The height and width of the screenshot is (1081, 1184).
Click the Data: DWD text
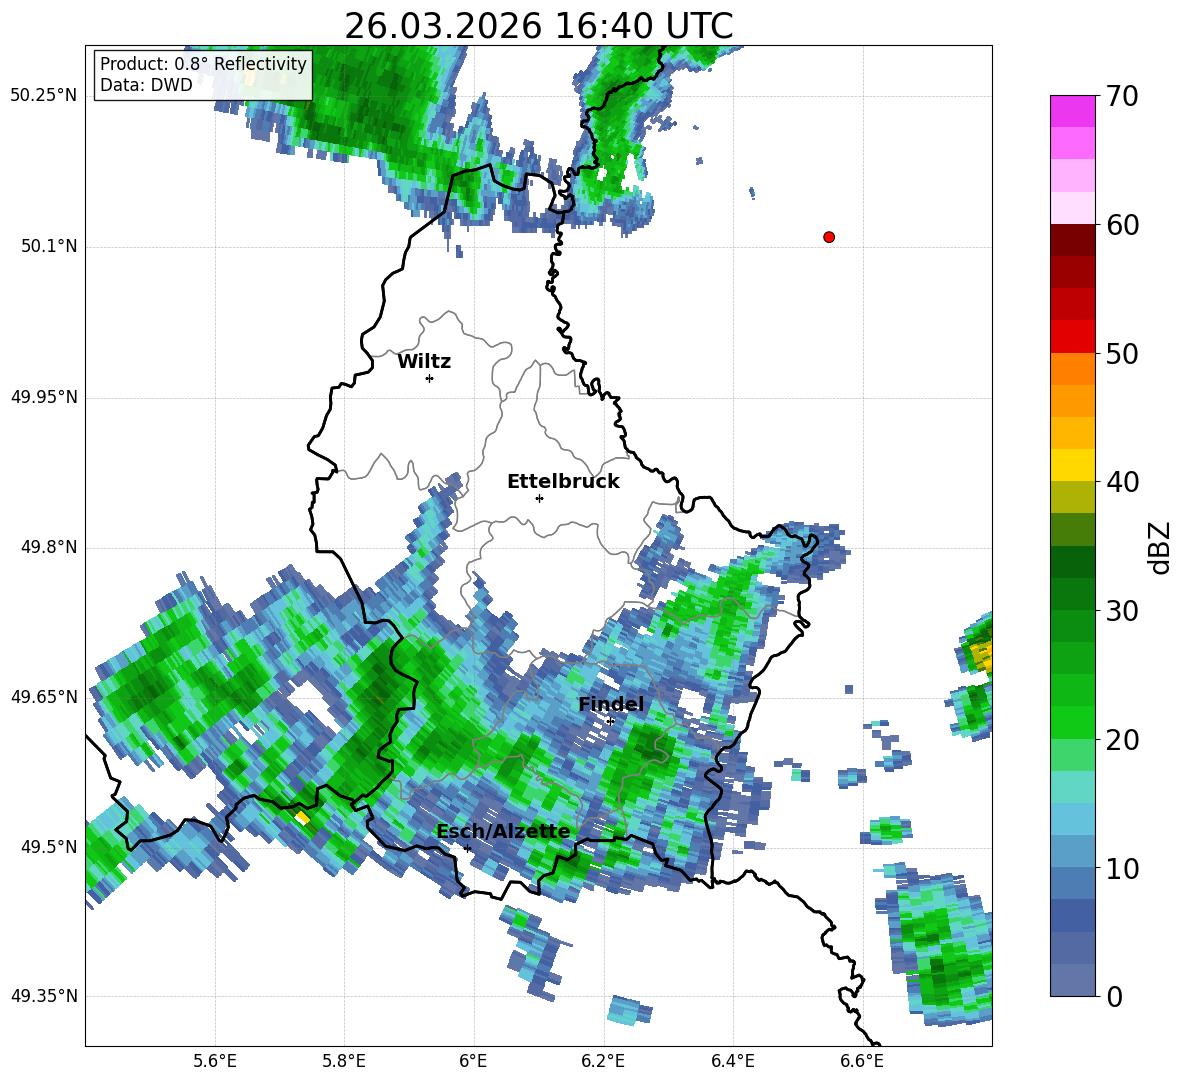(x=146, y=85)
